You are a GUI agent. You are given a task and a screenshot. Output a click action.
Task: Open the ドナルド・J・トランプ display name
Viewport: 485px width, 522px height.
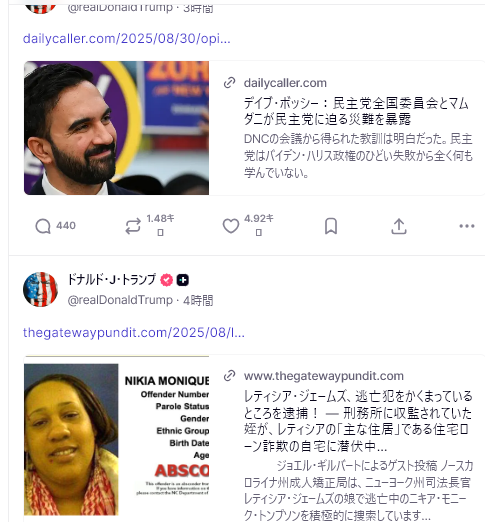tap(112, 280)
